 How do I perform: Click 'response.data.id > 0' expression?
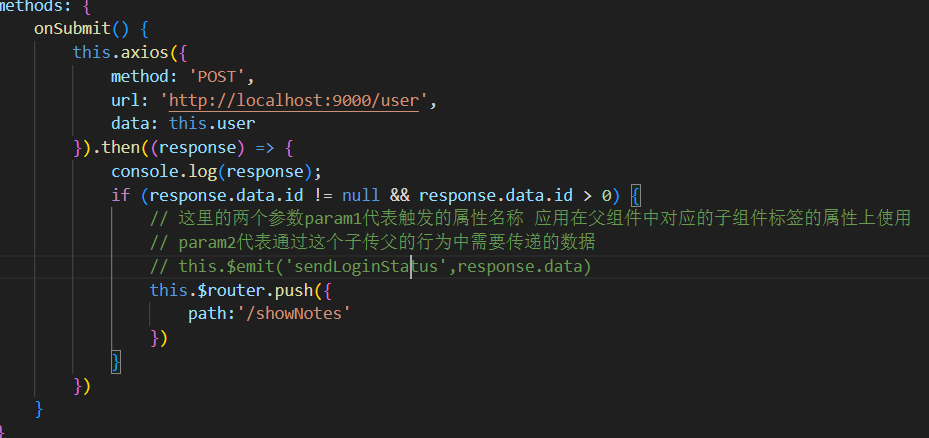pos(515,195)
